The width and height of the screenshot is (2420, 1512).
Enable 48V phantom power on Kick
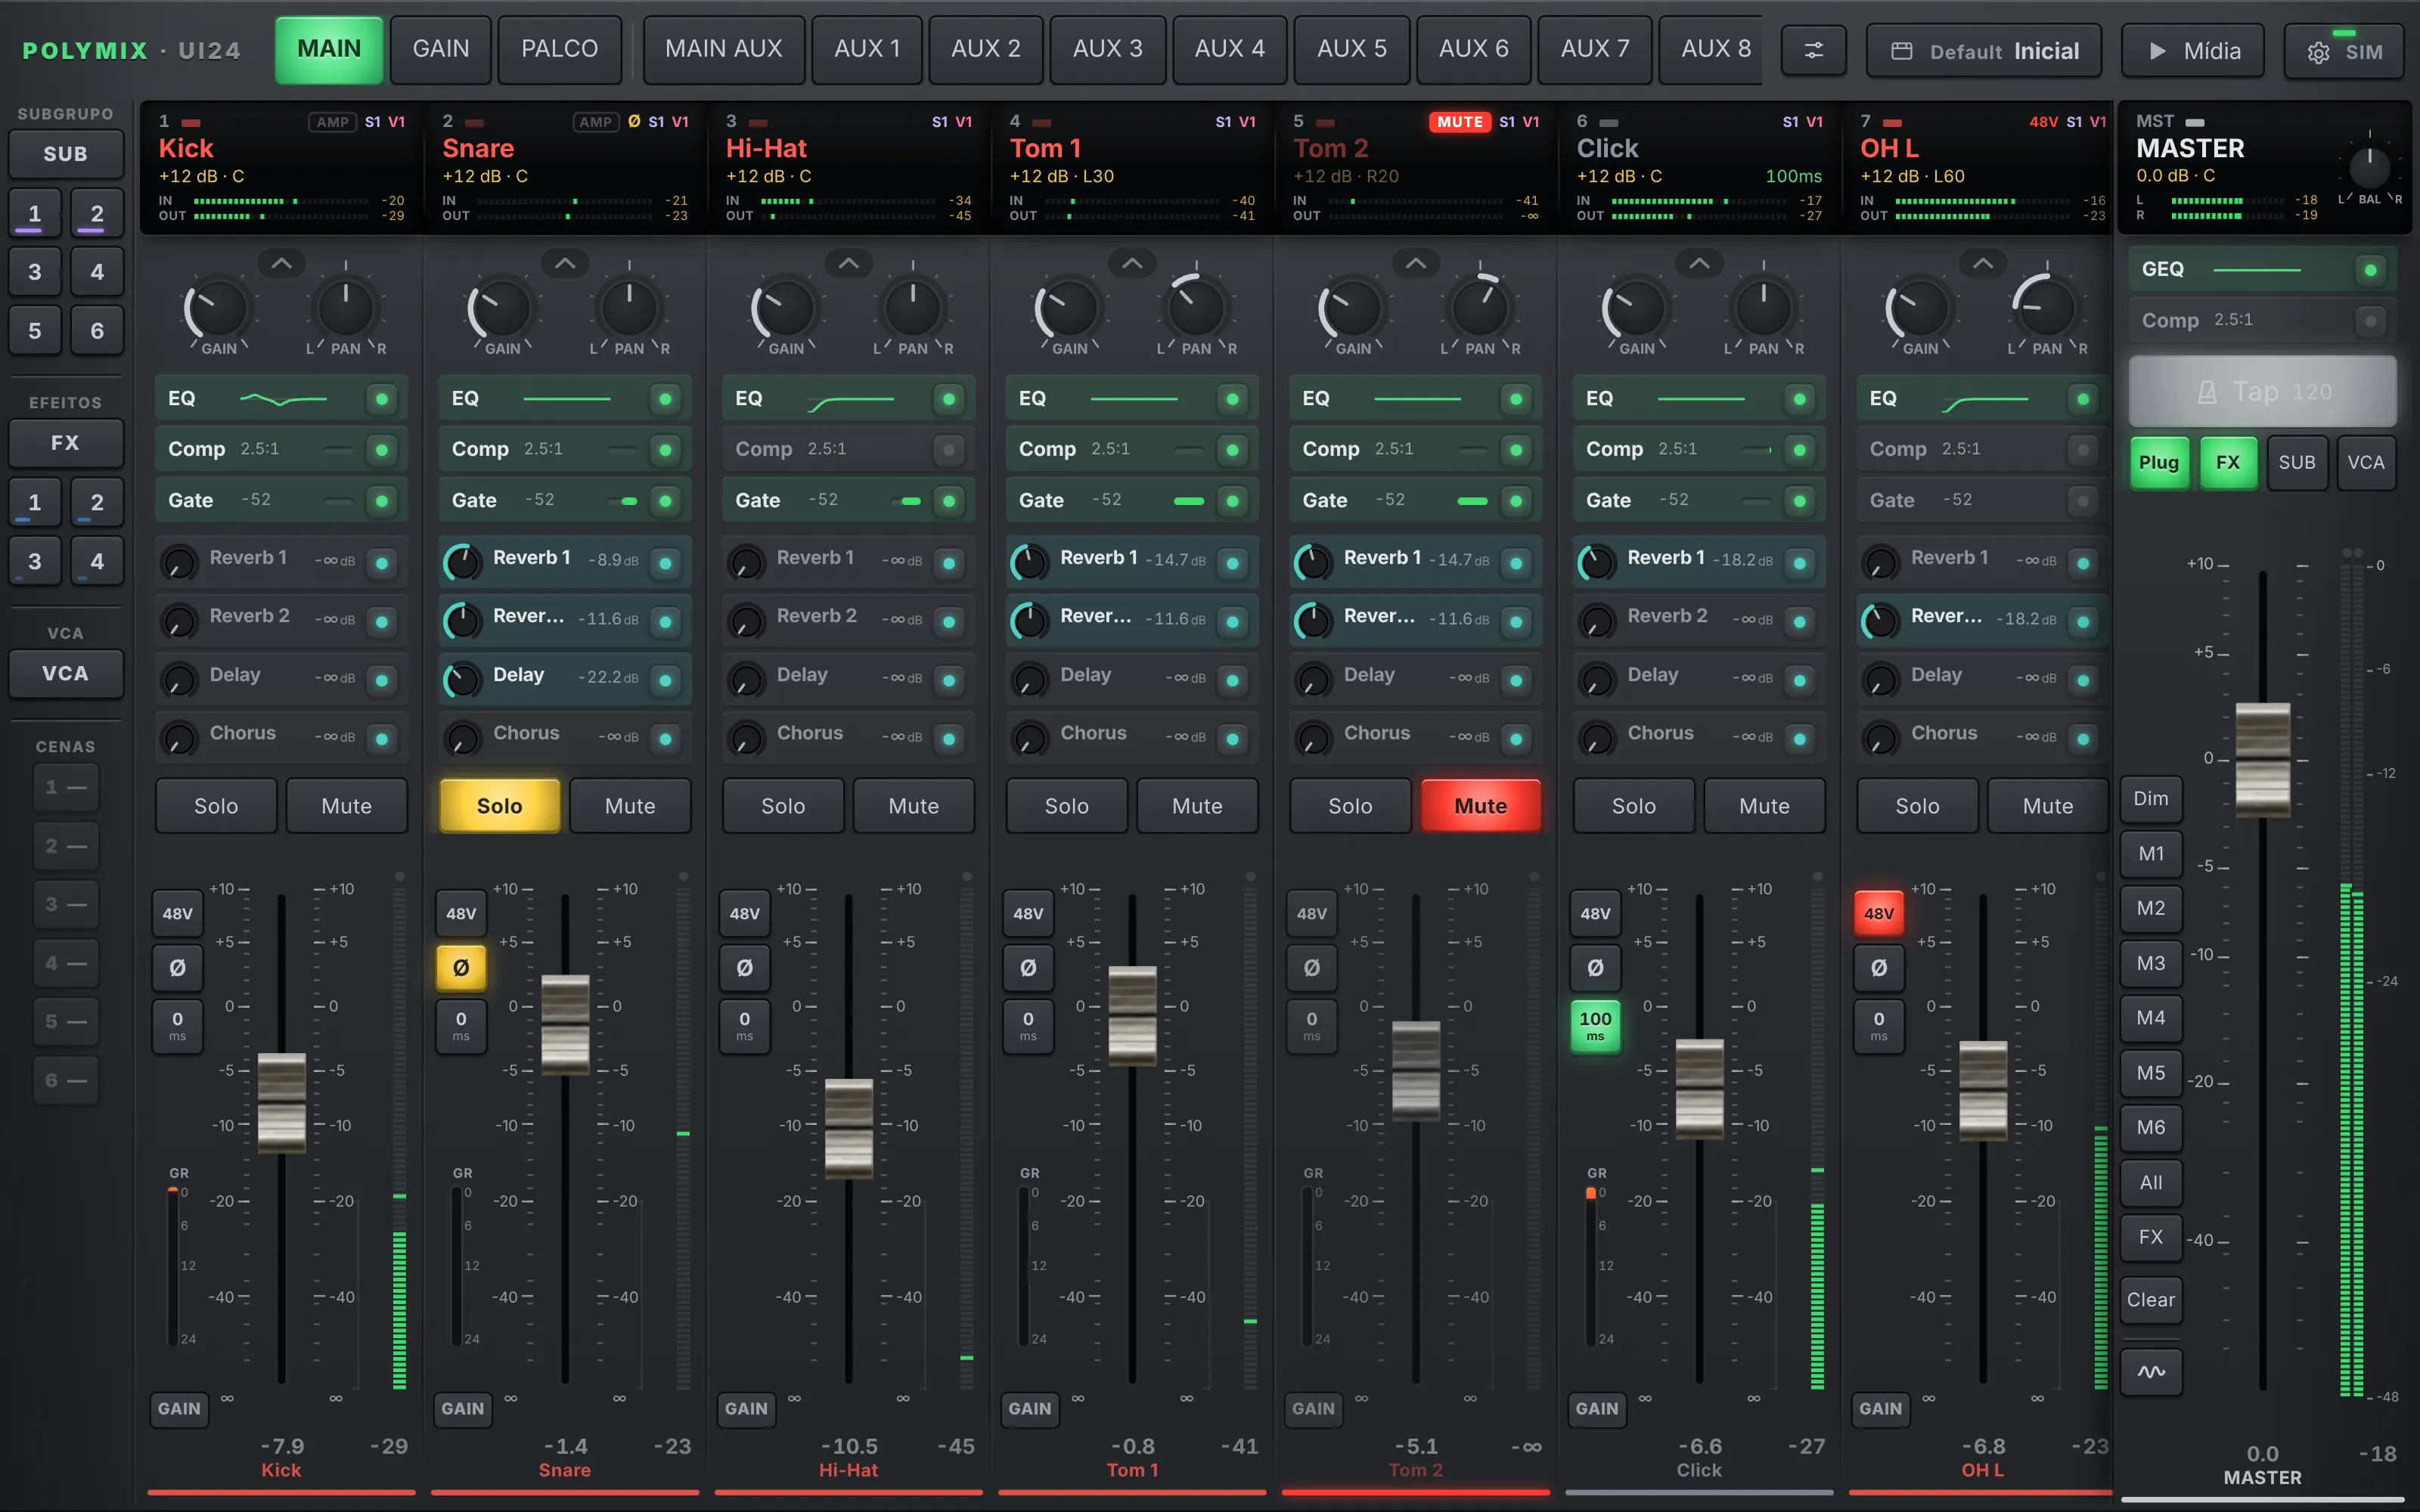(x=177, y=913)
